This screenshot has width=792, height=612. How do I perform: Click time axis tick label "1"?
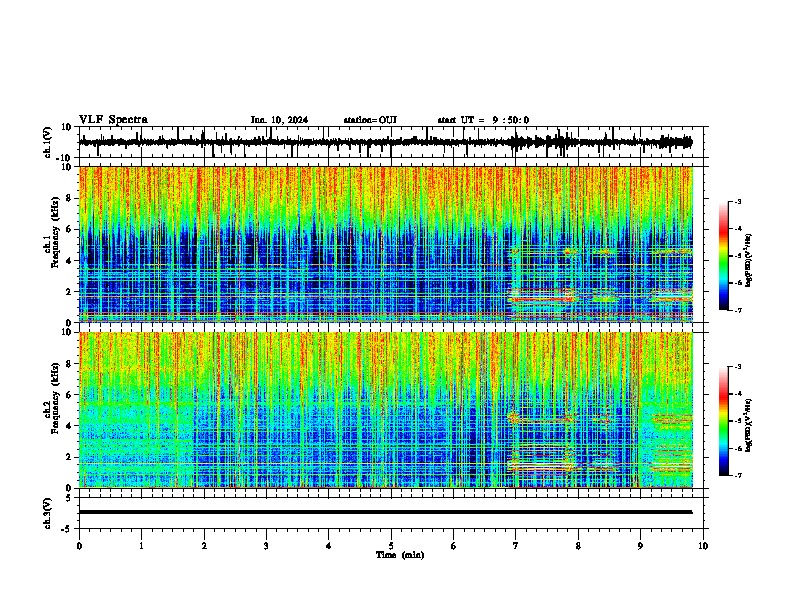tap(141, 546)
